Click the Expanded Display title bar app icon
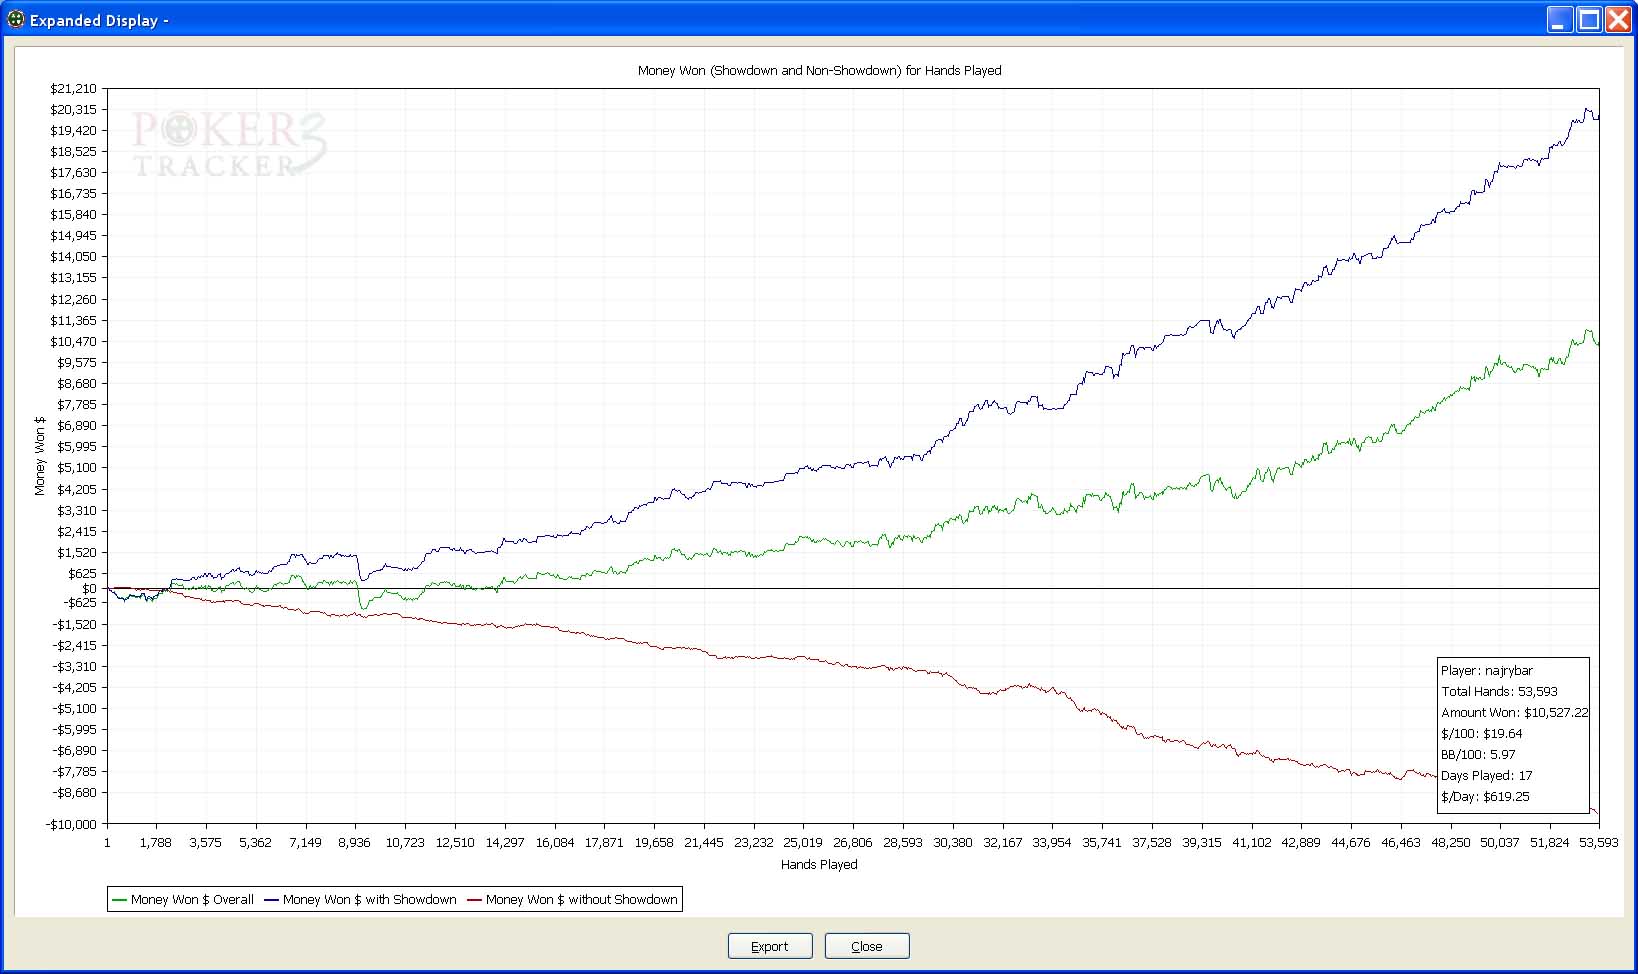This screenshot has height=974, width=1638. pyautogui.click(x=16, y=19)
